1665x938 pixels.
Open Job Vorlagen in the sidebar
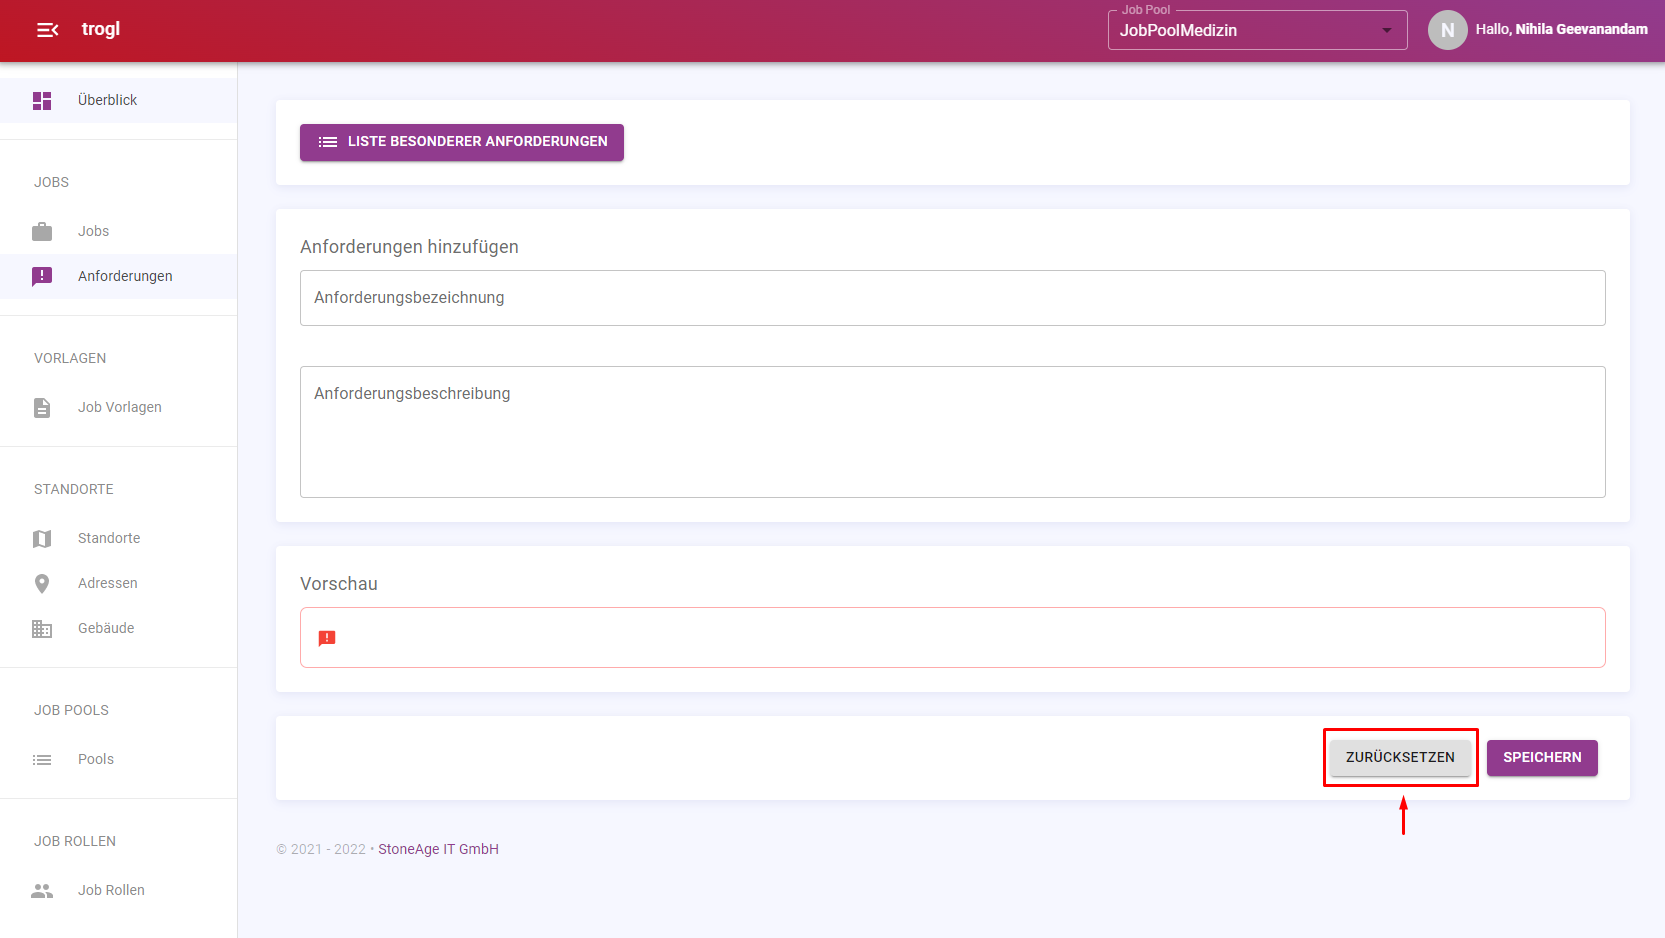(118, 407)
